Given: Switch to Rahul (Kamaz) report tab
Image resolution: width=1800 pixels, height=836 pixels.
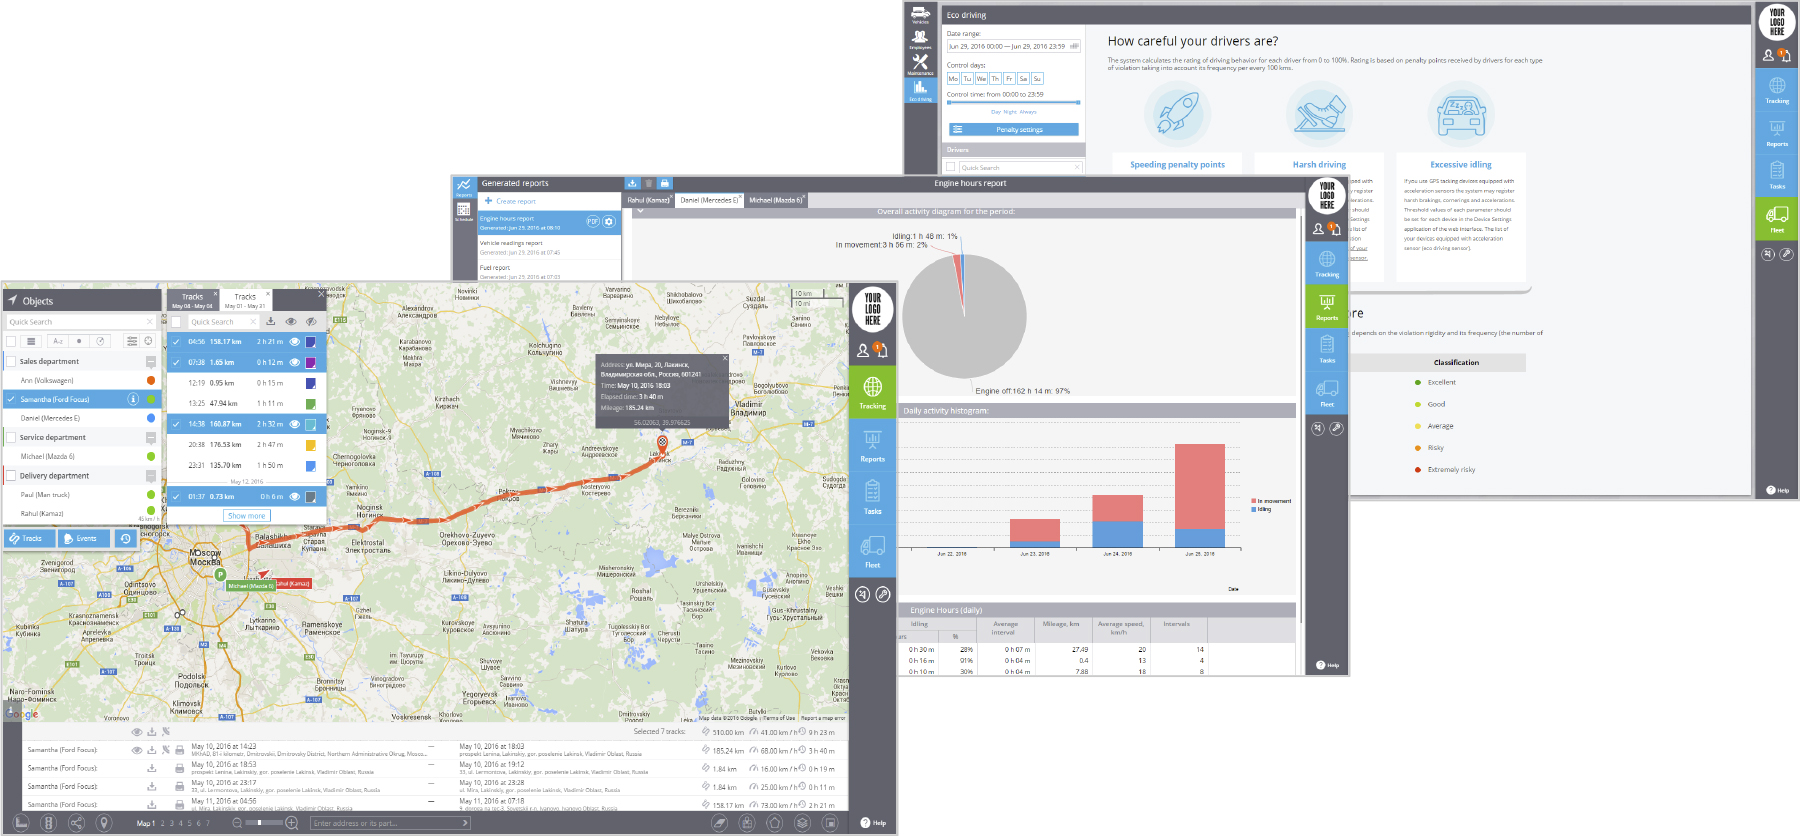Looking at the screenshot, I should tap(649, 200).
